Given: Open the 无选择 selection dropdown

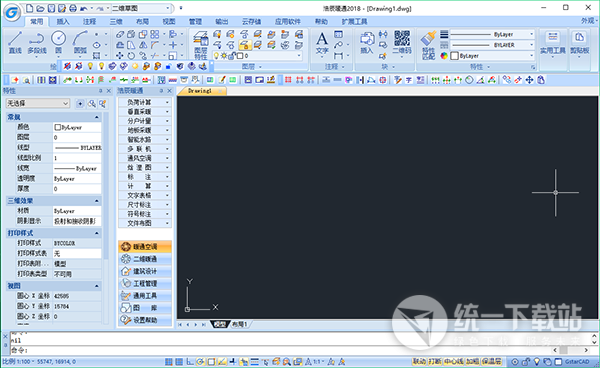Looking at the screenshot, I should pos(38,103).
